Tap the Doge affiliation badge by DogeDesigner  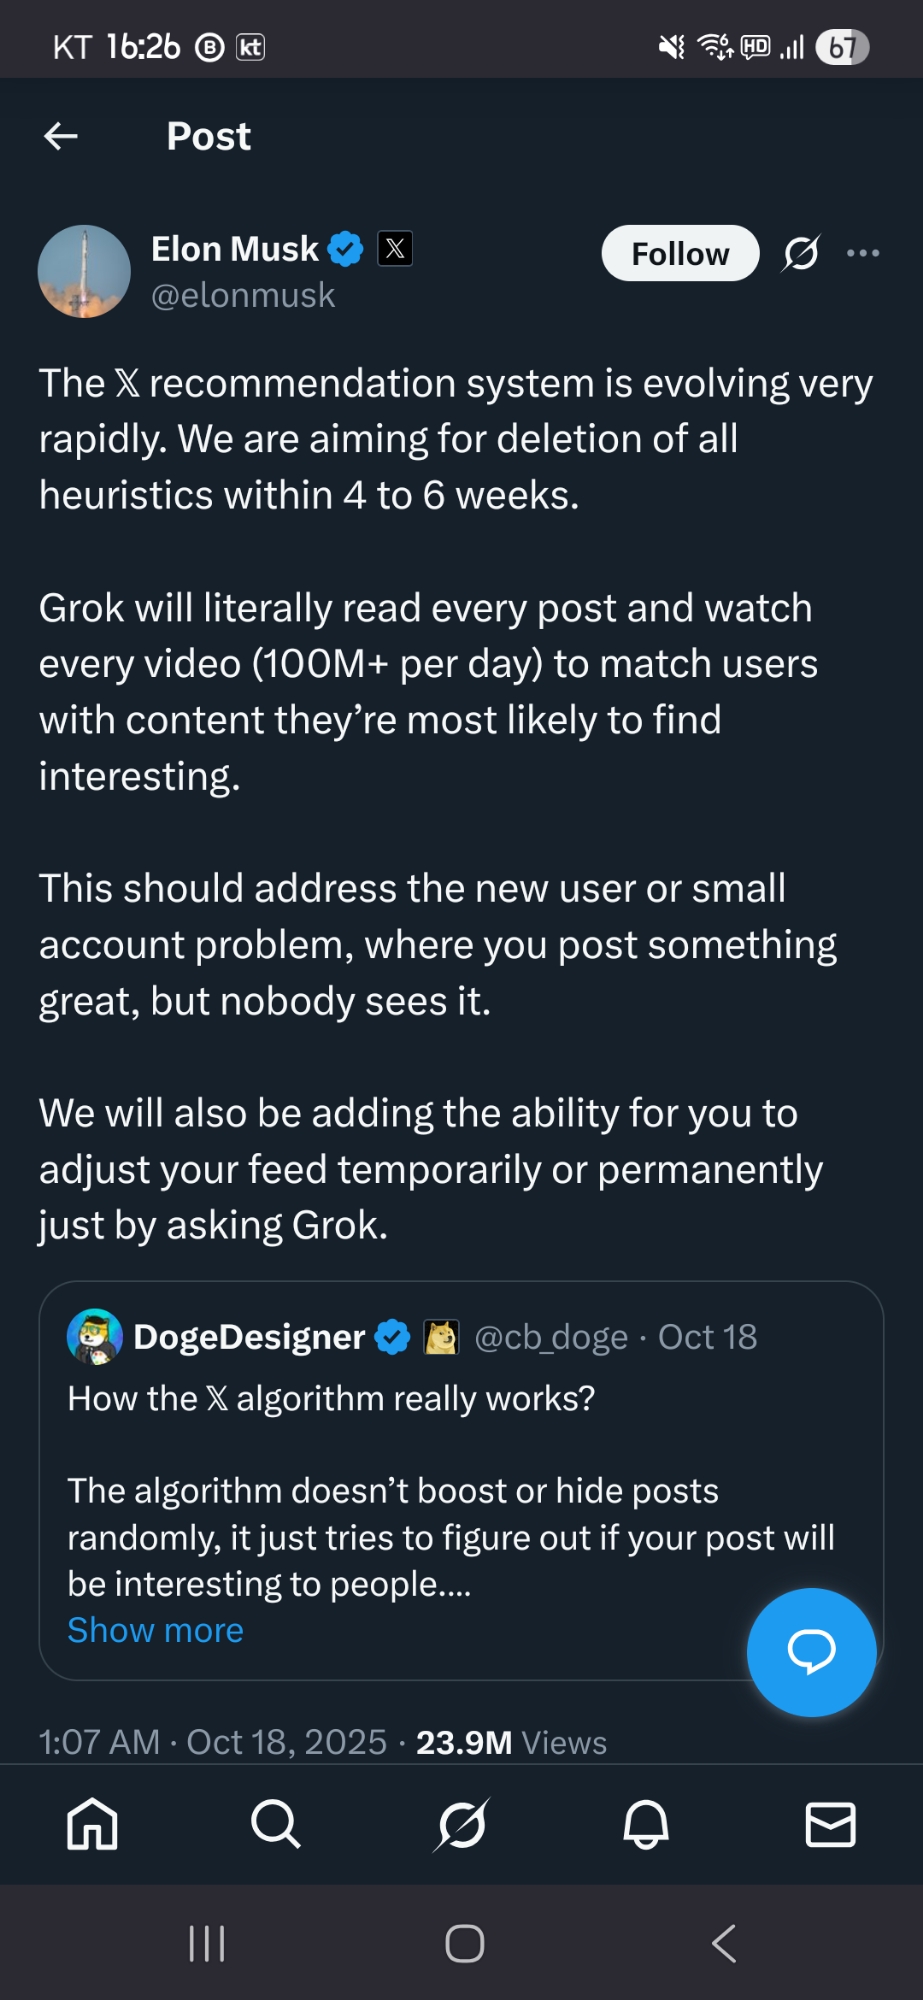click(441, 1337)
